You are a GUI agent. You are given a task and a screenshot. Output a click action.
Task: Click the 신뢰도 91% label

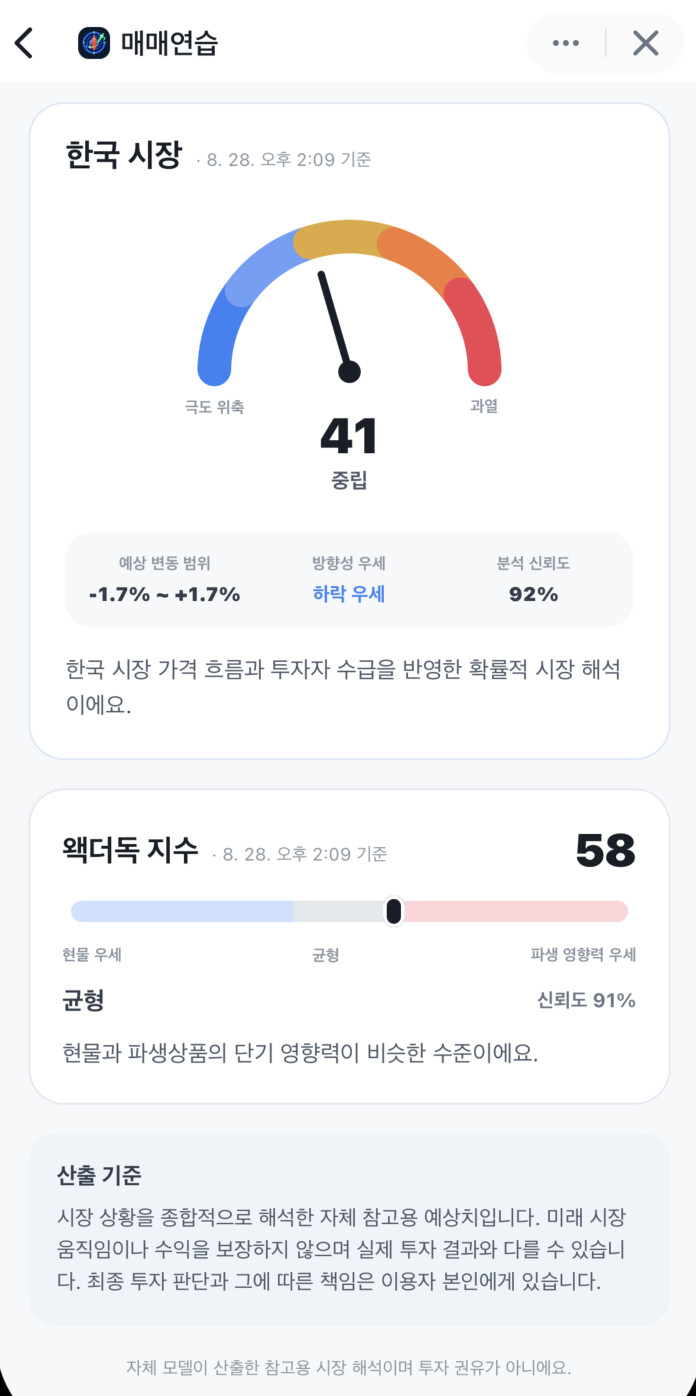tap(586, 1000)
